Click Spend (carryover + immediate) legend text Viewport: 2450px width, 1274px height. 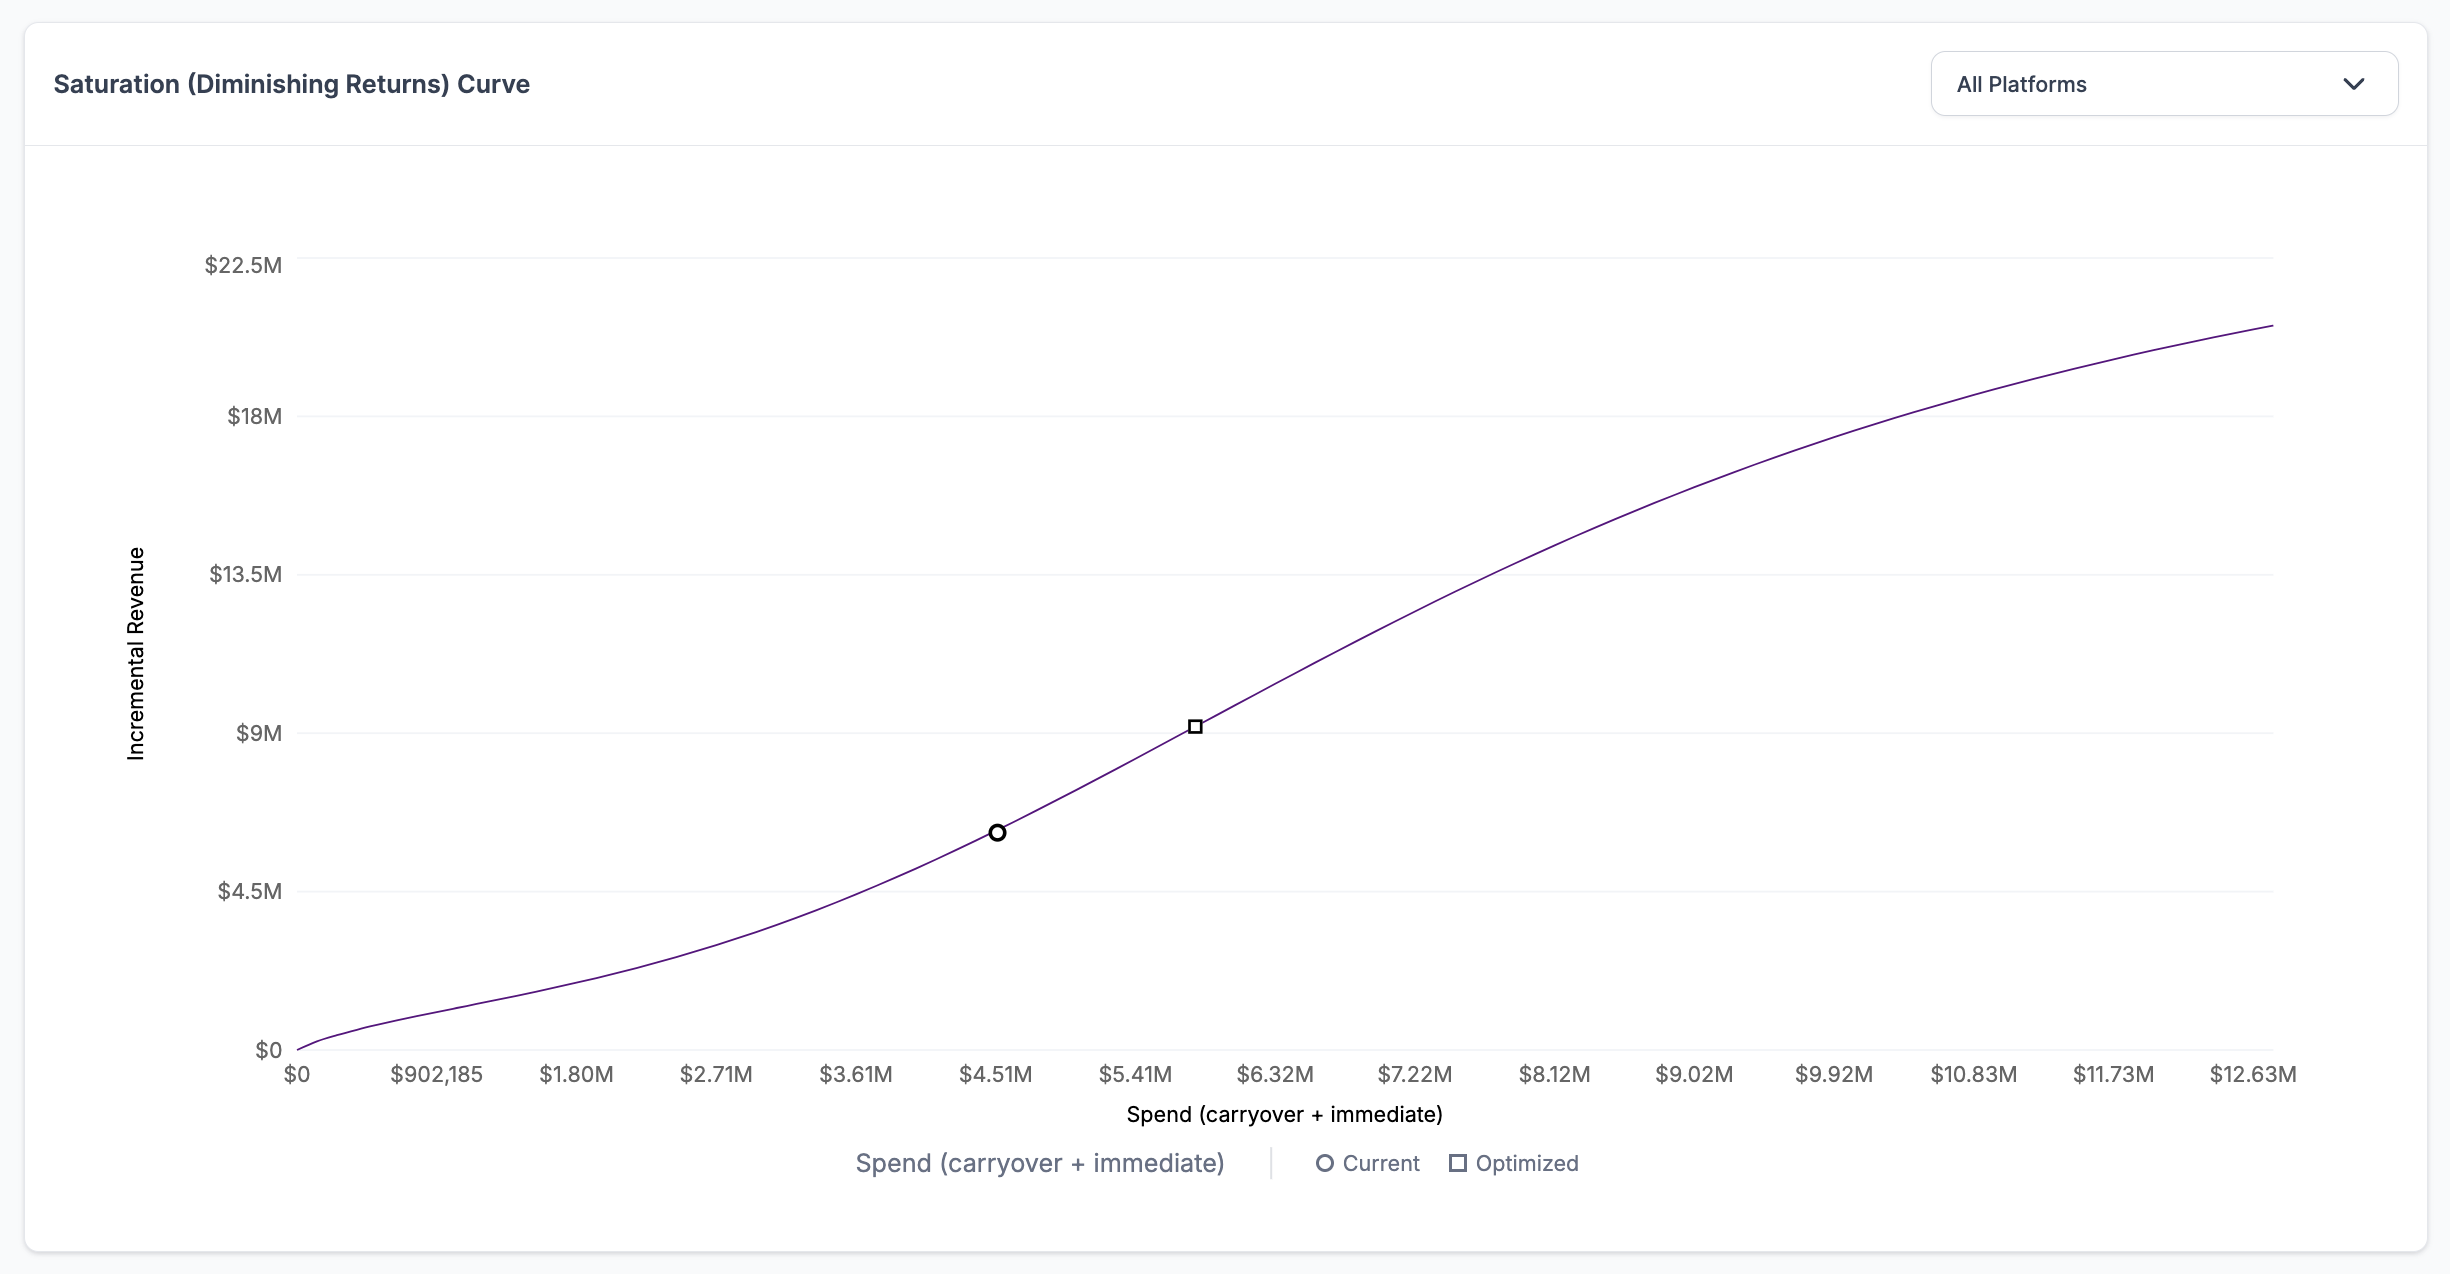coord(1039,1163)
